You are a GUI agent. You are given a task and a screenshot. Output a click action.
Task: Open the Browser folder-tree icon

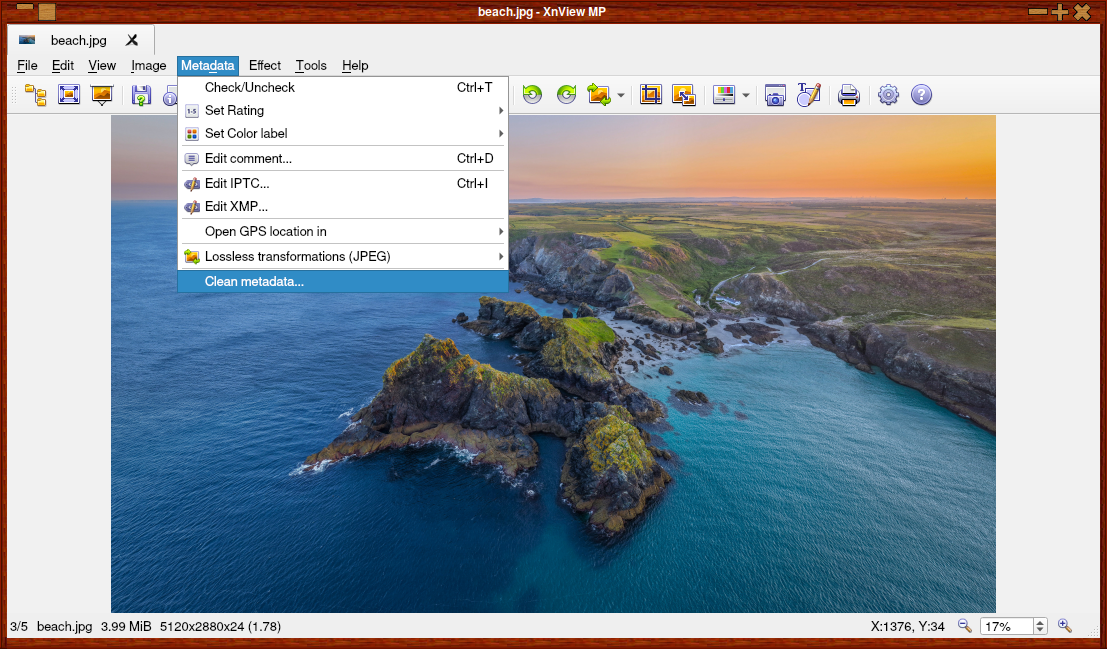pyautogui.click(x=36, y=95)
